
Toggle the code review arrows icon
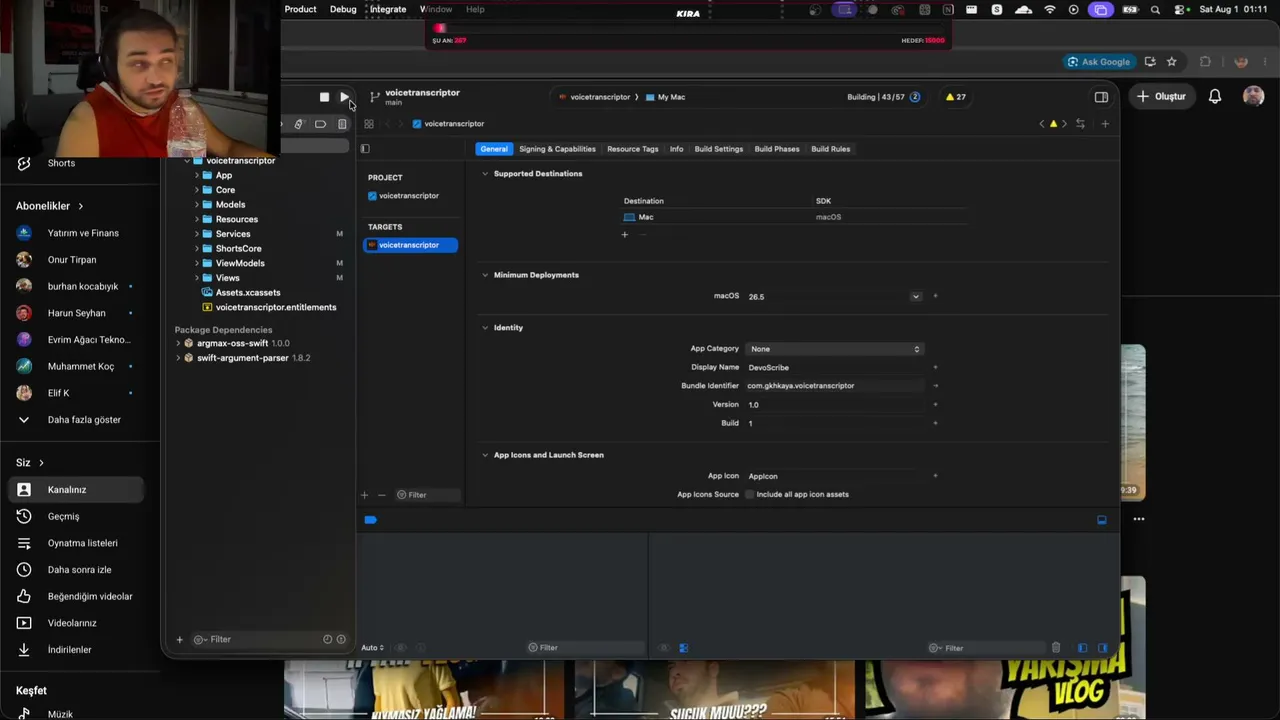coord(1080,124)
